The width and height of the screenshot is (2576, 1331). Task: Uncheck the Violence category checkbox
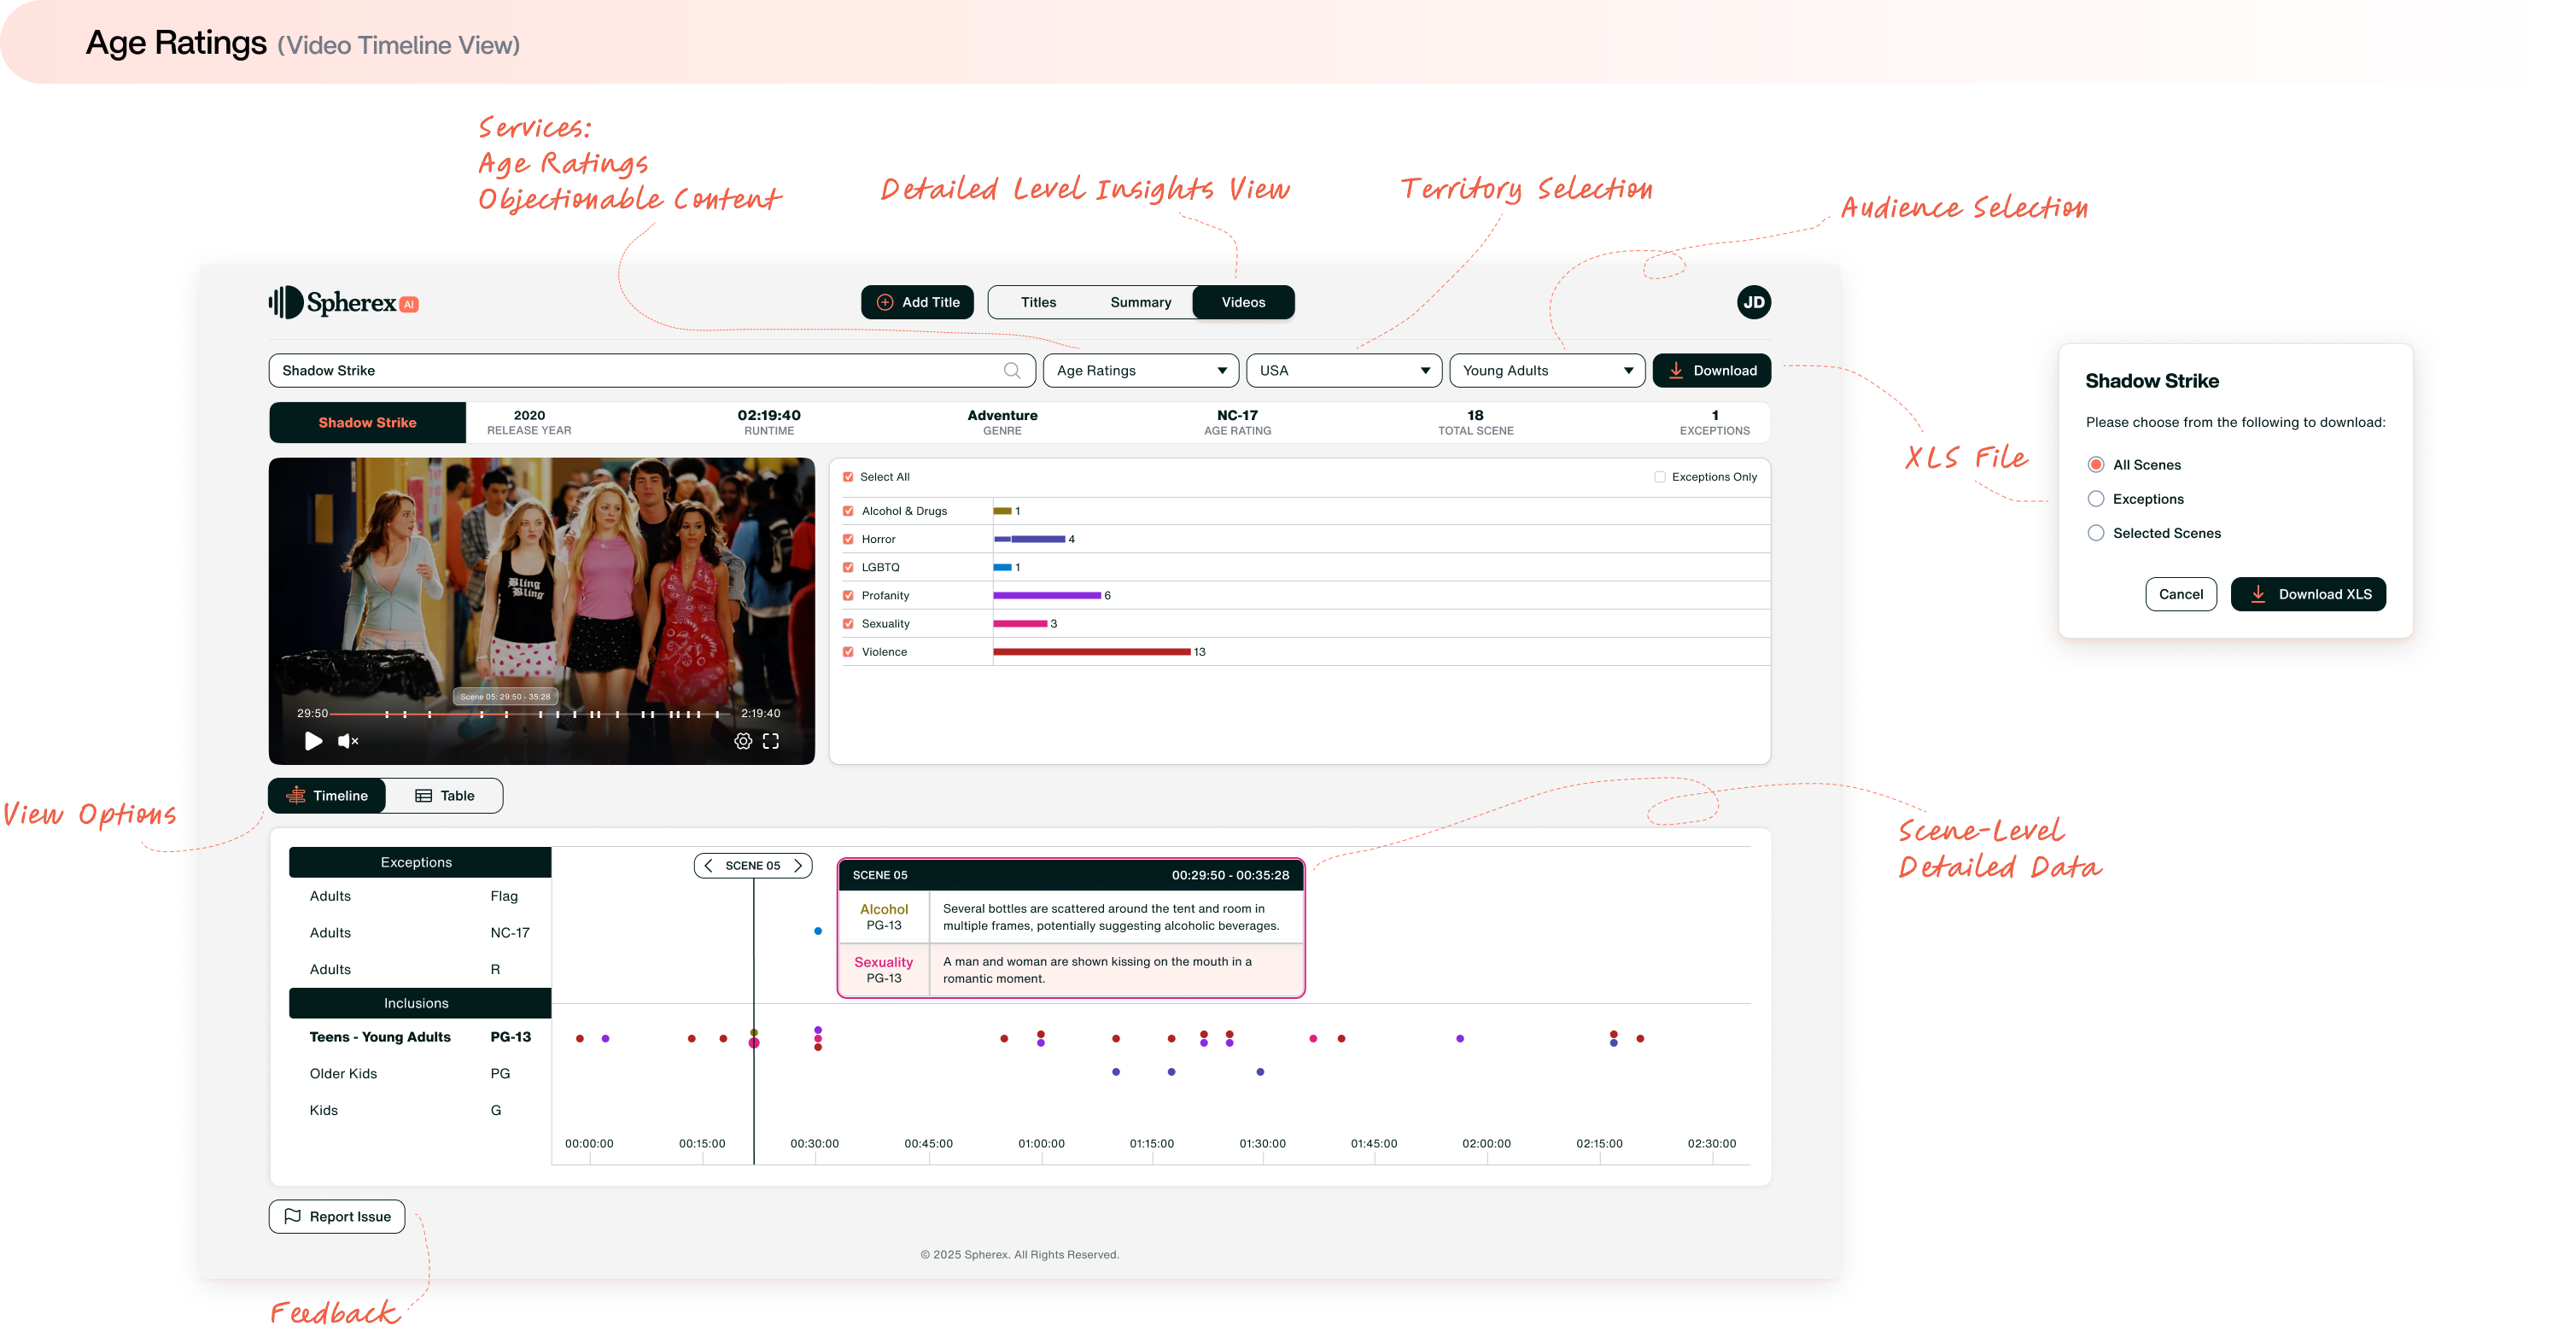click(x=848, y=652)
